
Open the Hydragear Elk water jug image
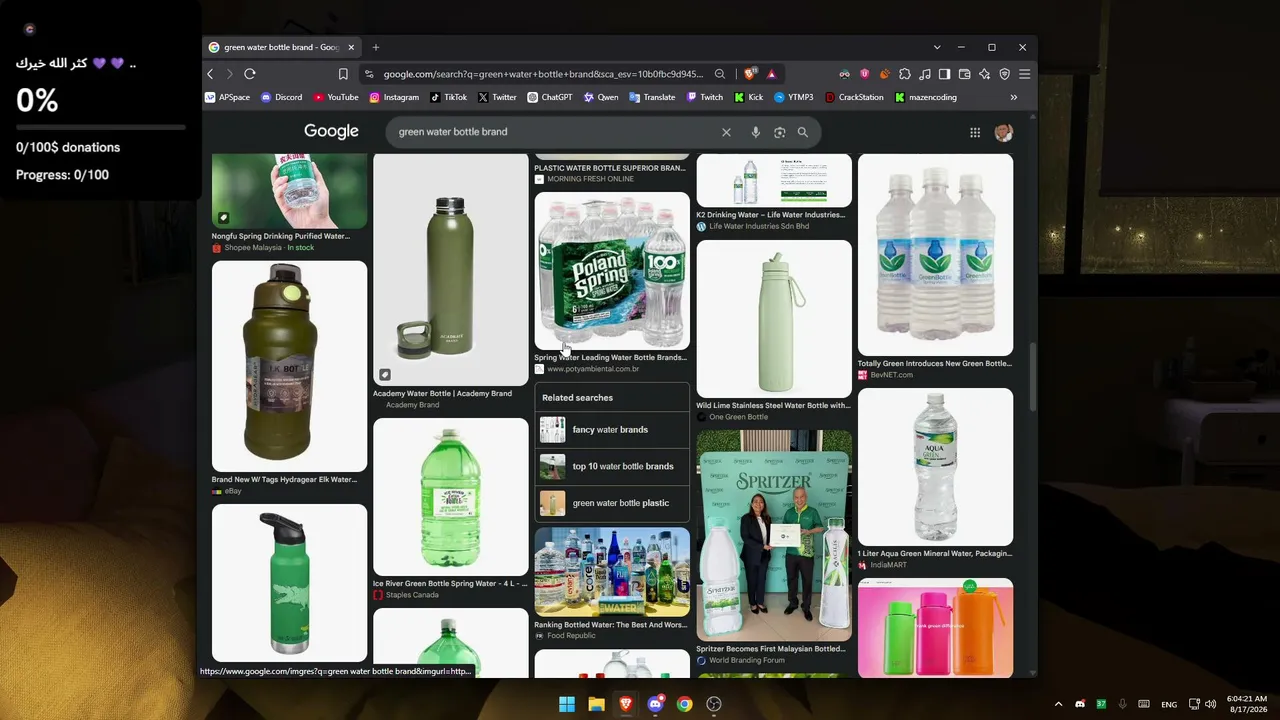coord(289,366)
